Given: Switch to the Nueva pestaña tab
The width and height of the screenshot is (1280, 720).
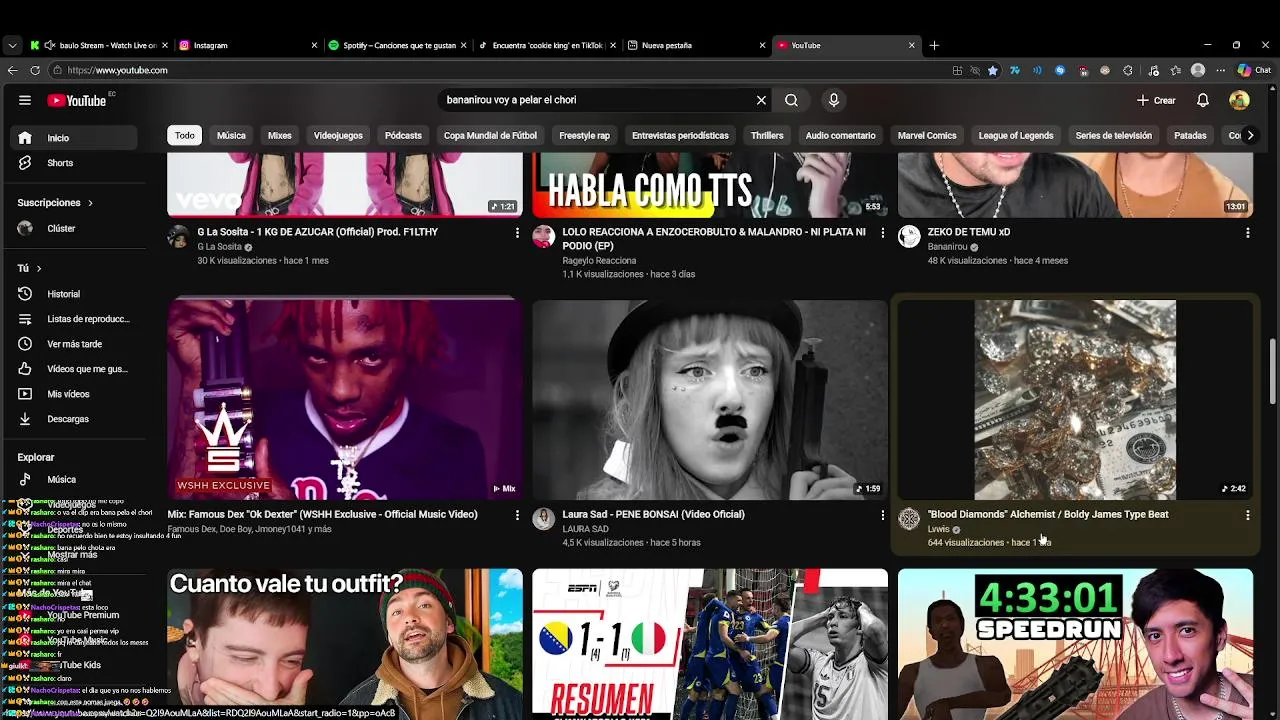Looking at the screenshot, I should [695, 45].
